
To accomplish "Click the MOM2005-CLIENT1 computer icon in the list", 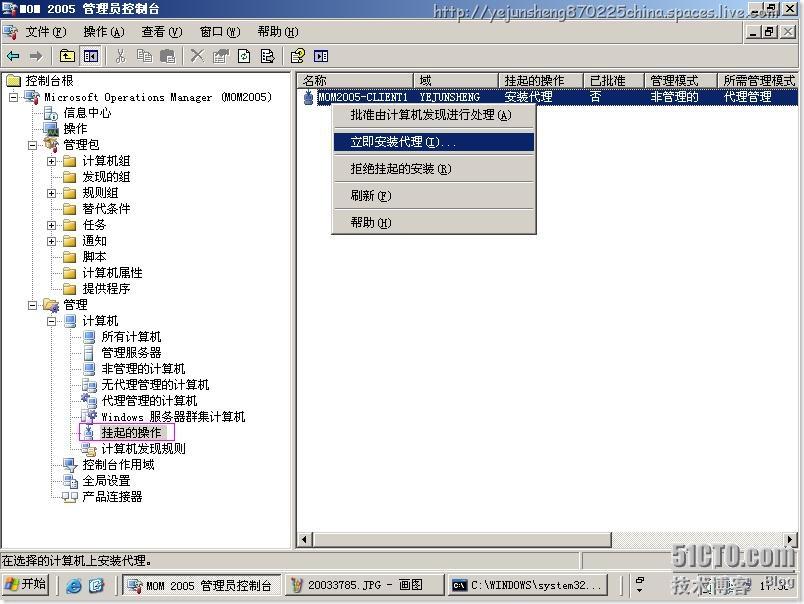I will (x=308, y=96).
